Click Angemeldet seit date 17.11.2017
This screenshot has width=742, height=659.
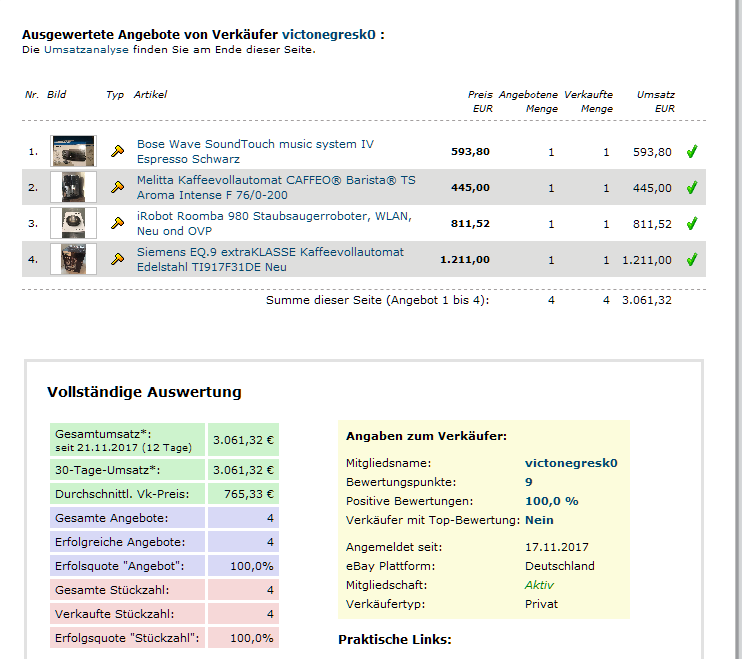(556, 547)
